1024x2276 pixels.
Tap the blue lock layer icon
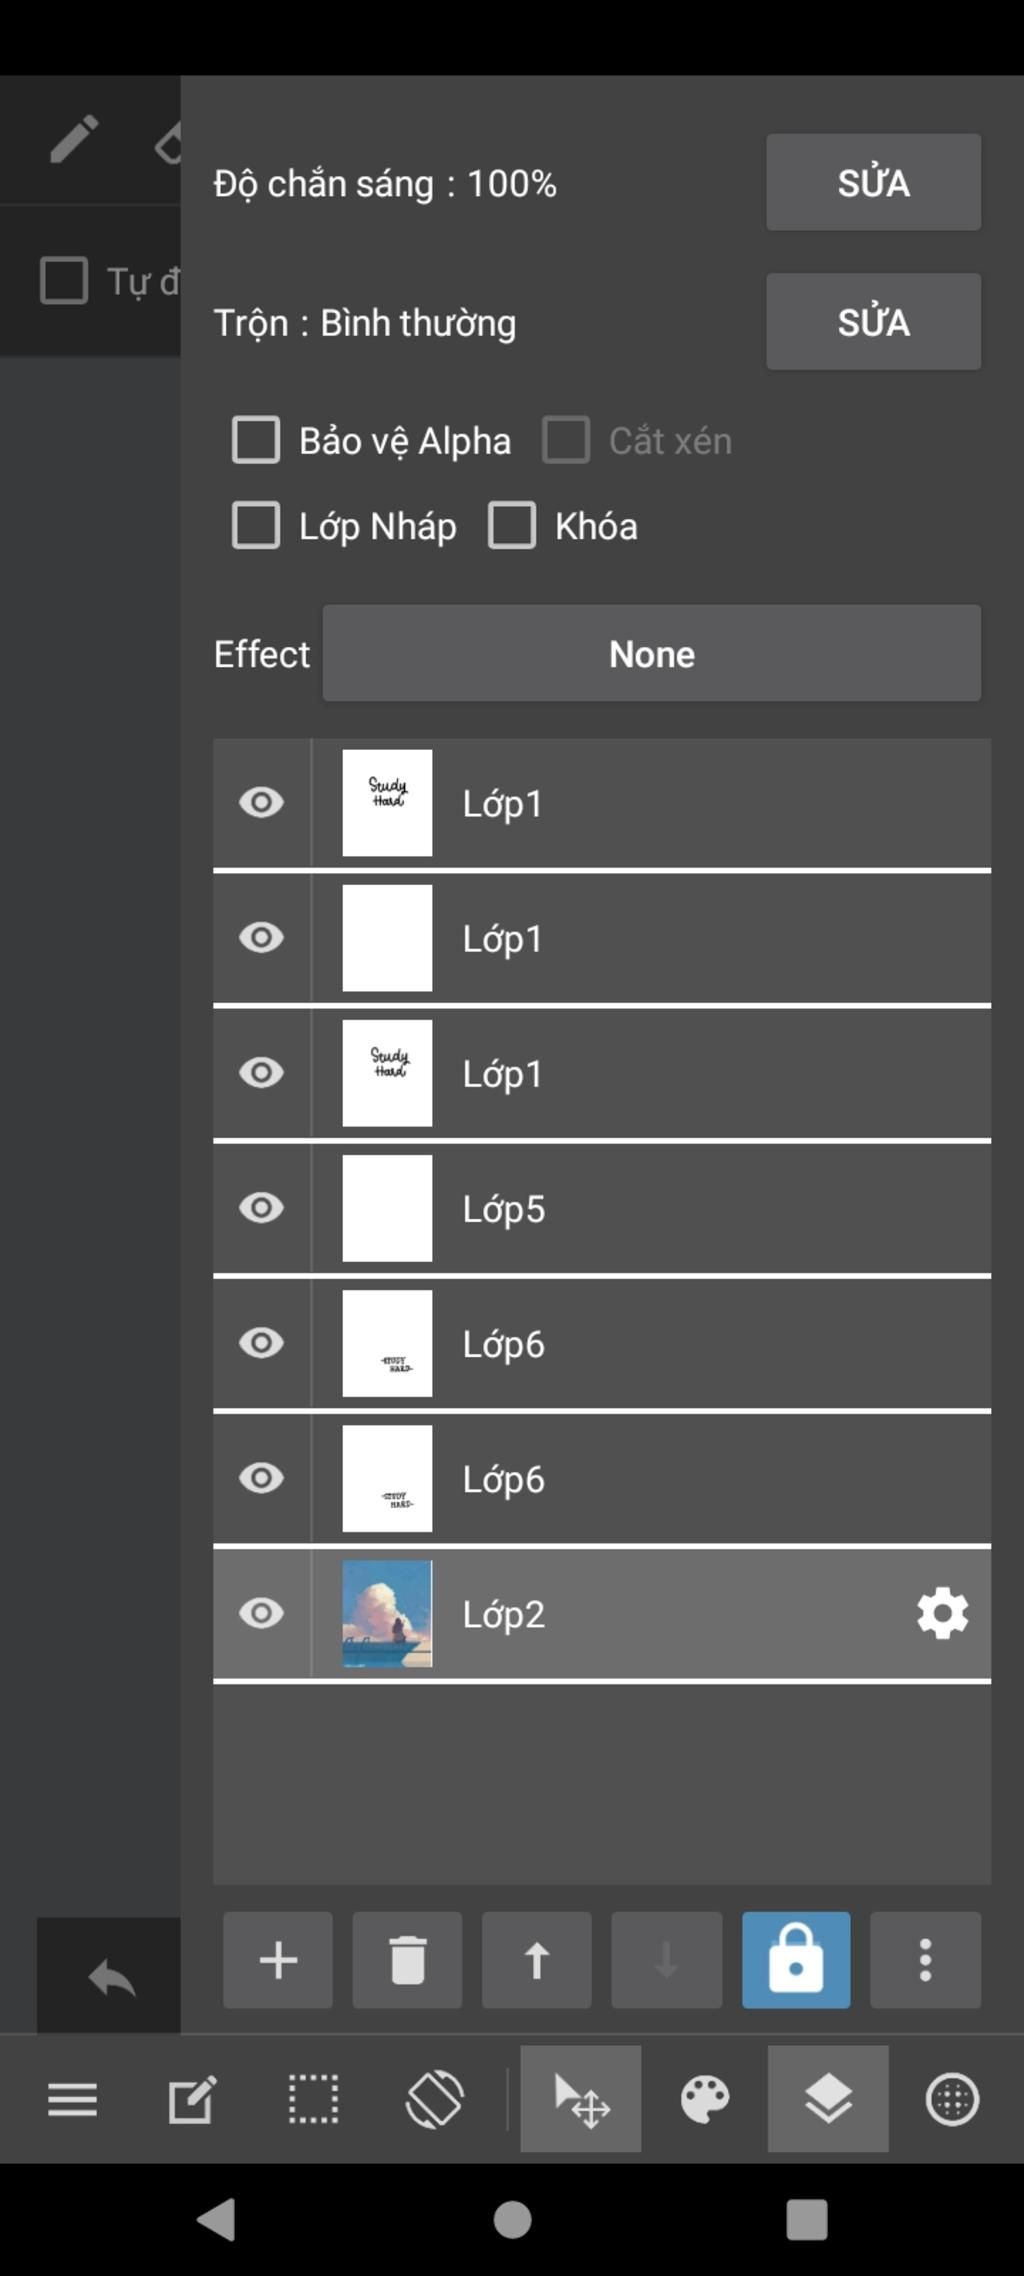click(796, 1960)
